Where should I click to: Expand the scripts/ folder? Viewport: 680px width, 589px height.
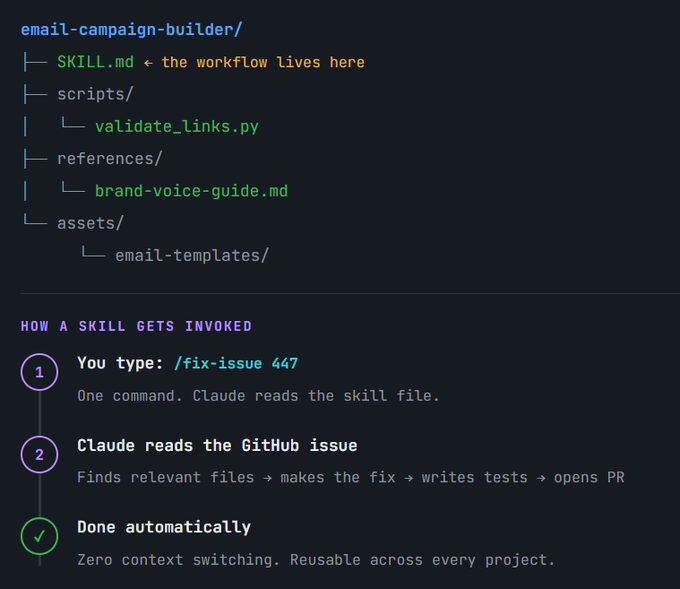(x=95, y=94)
